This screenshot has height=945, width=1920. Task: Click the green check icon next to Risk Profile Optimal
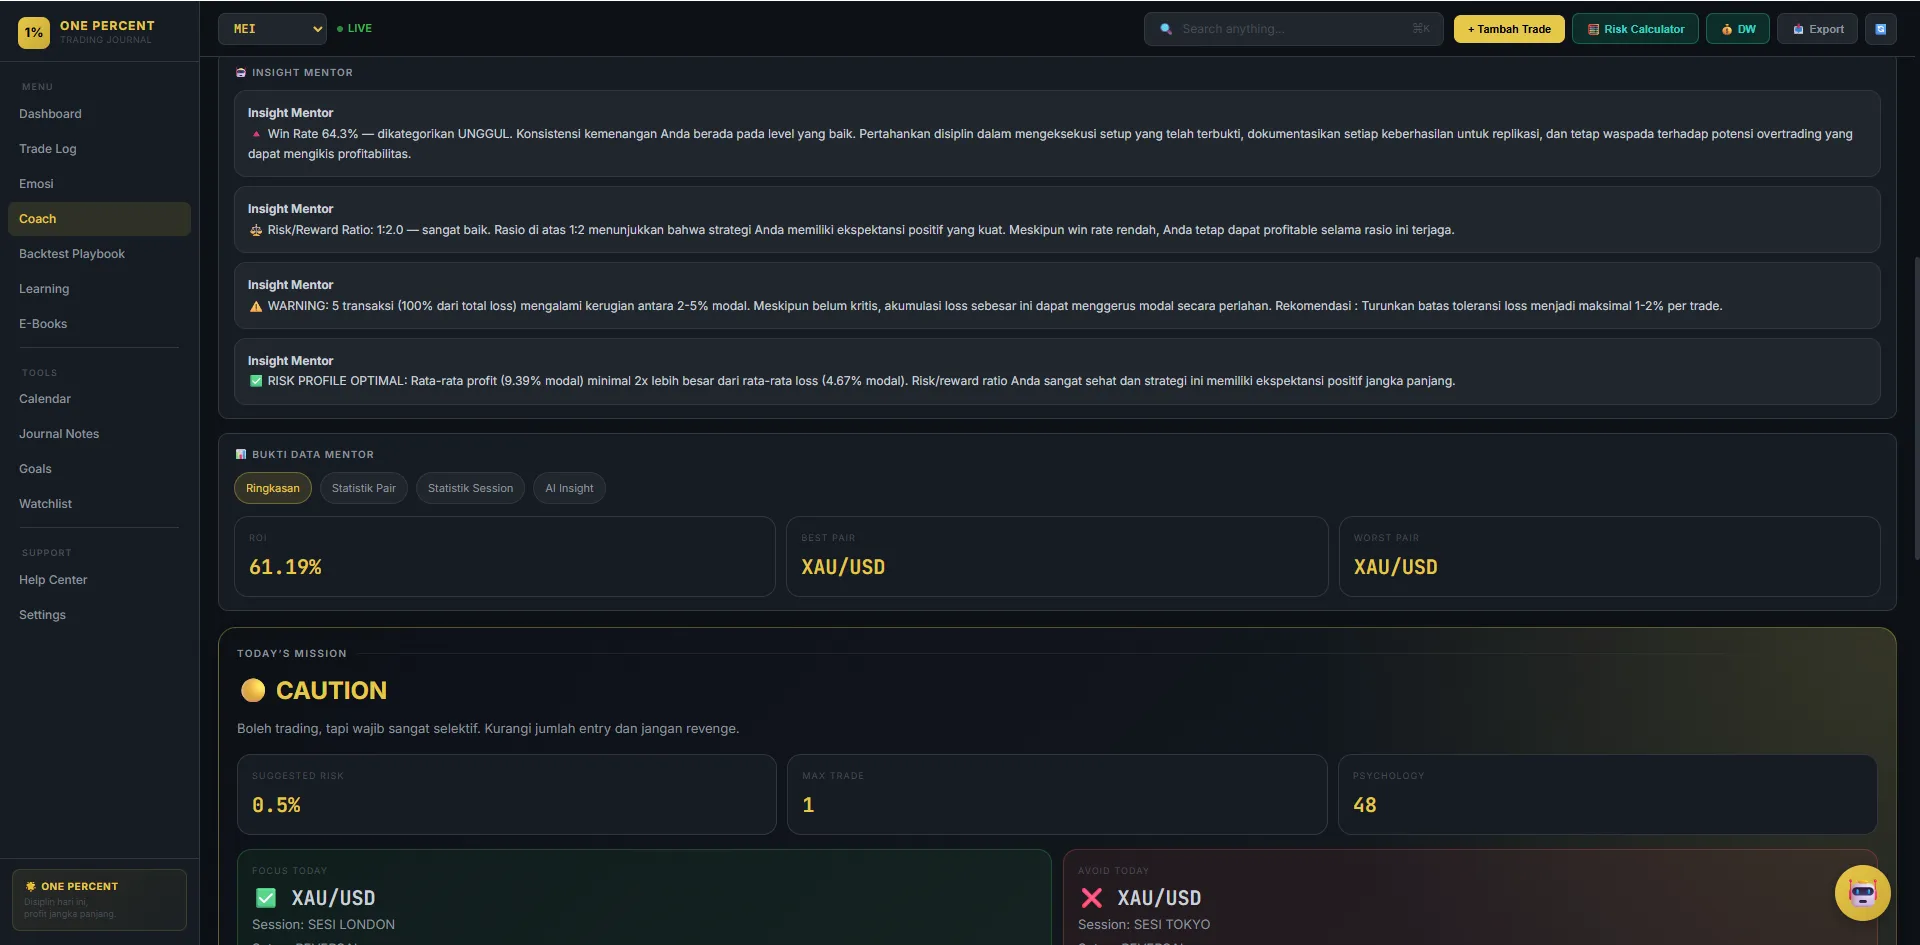[256, 381]
